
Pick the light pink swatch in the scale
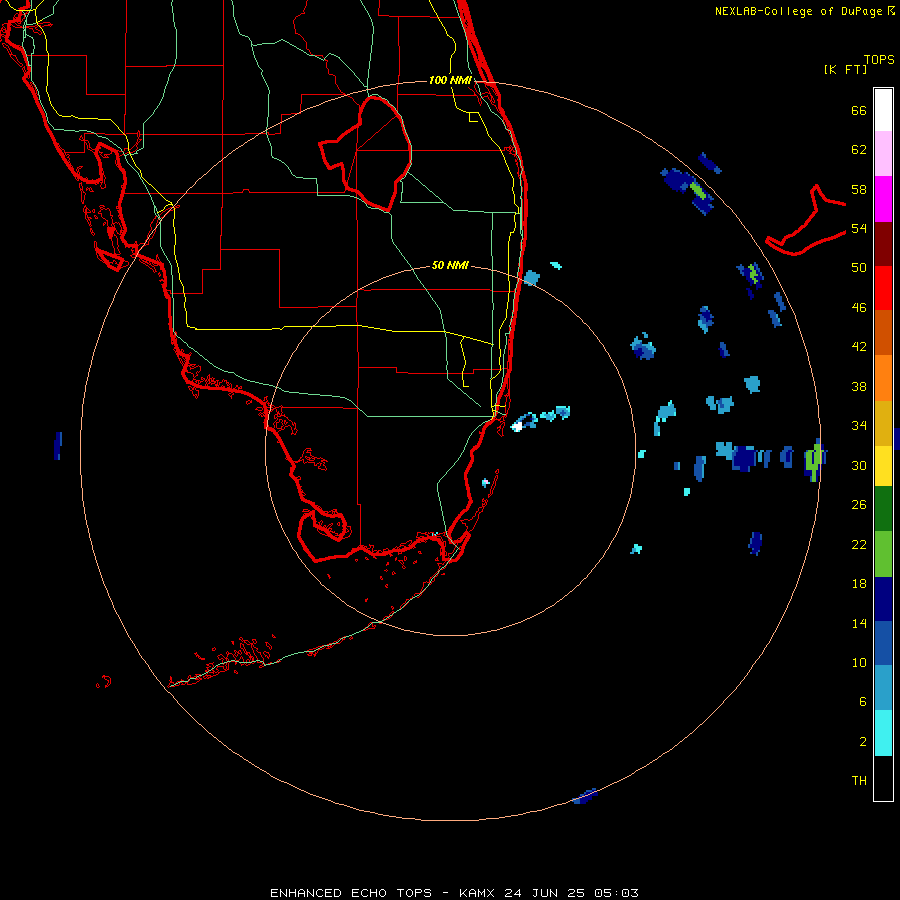[x=883, y=153]
